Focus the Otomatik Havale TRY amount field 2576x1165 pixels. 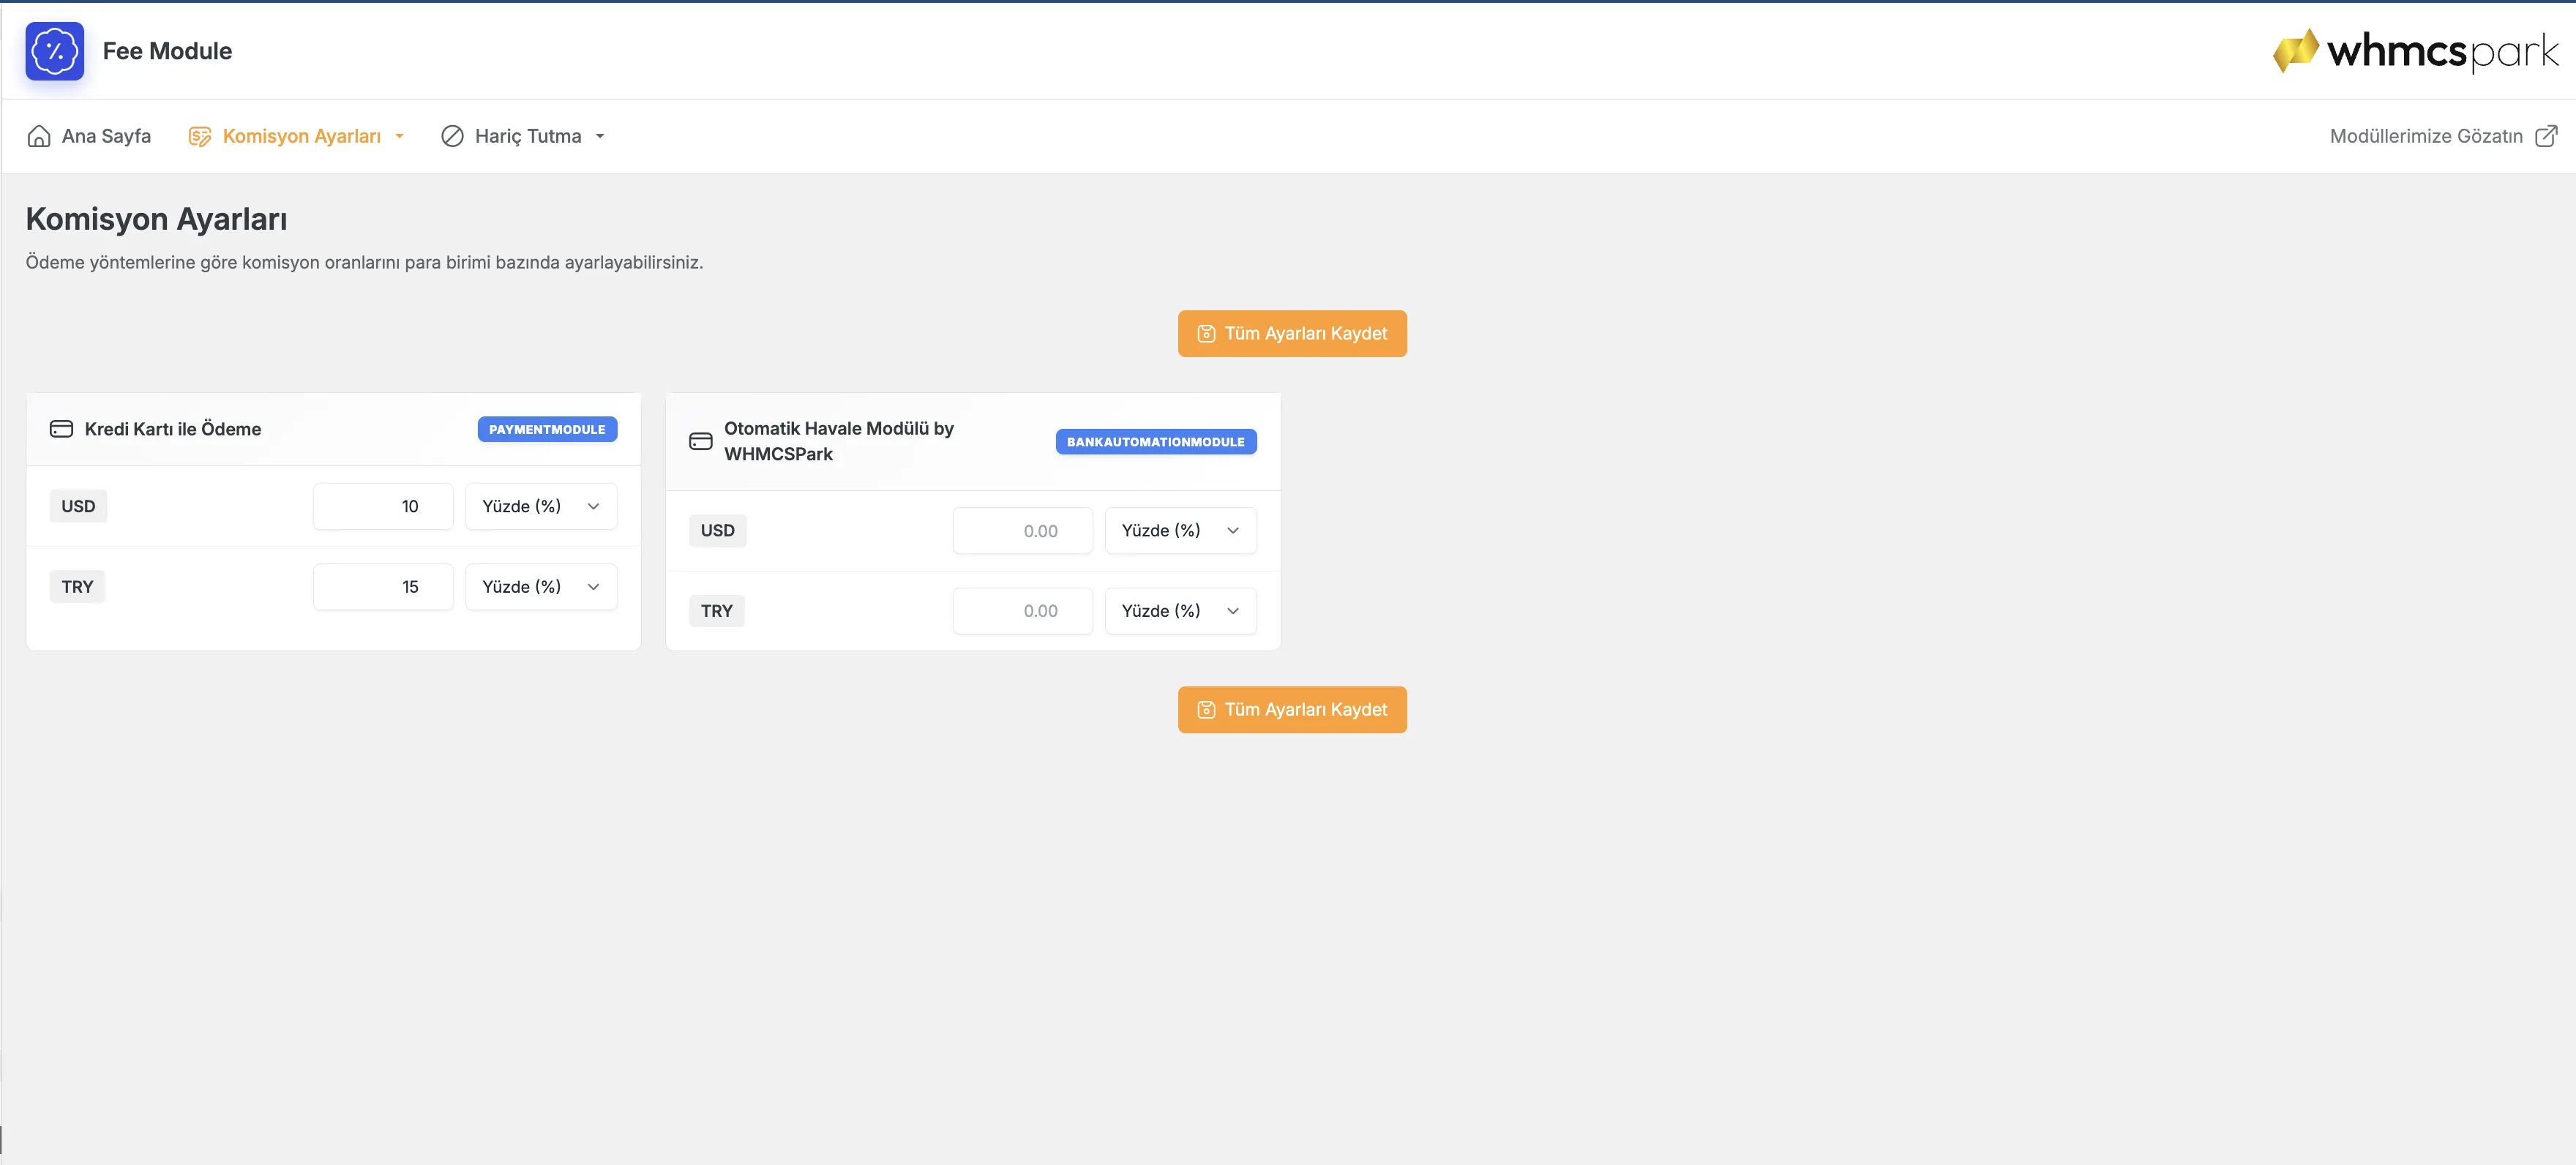(x=1022, y=611)
